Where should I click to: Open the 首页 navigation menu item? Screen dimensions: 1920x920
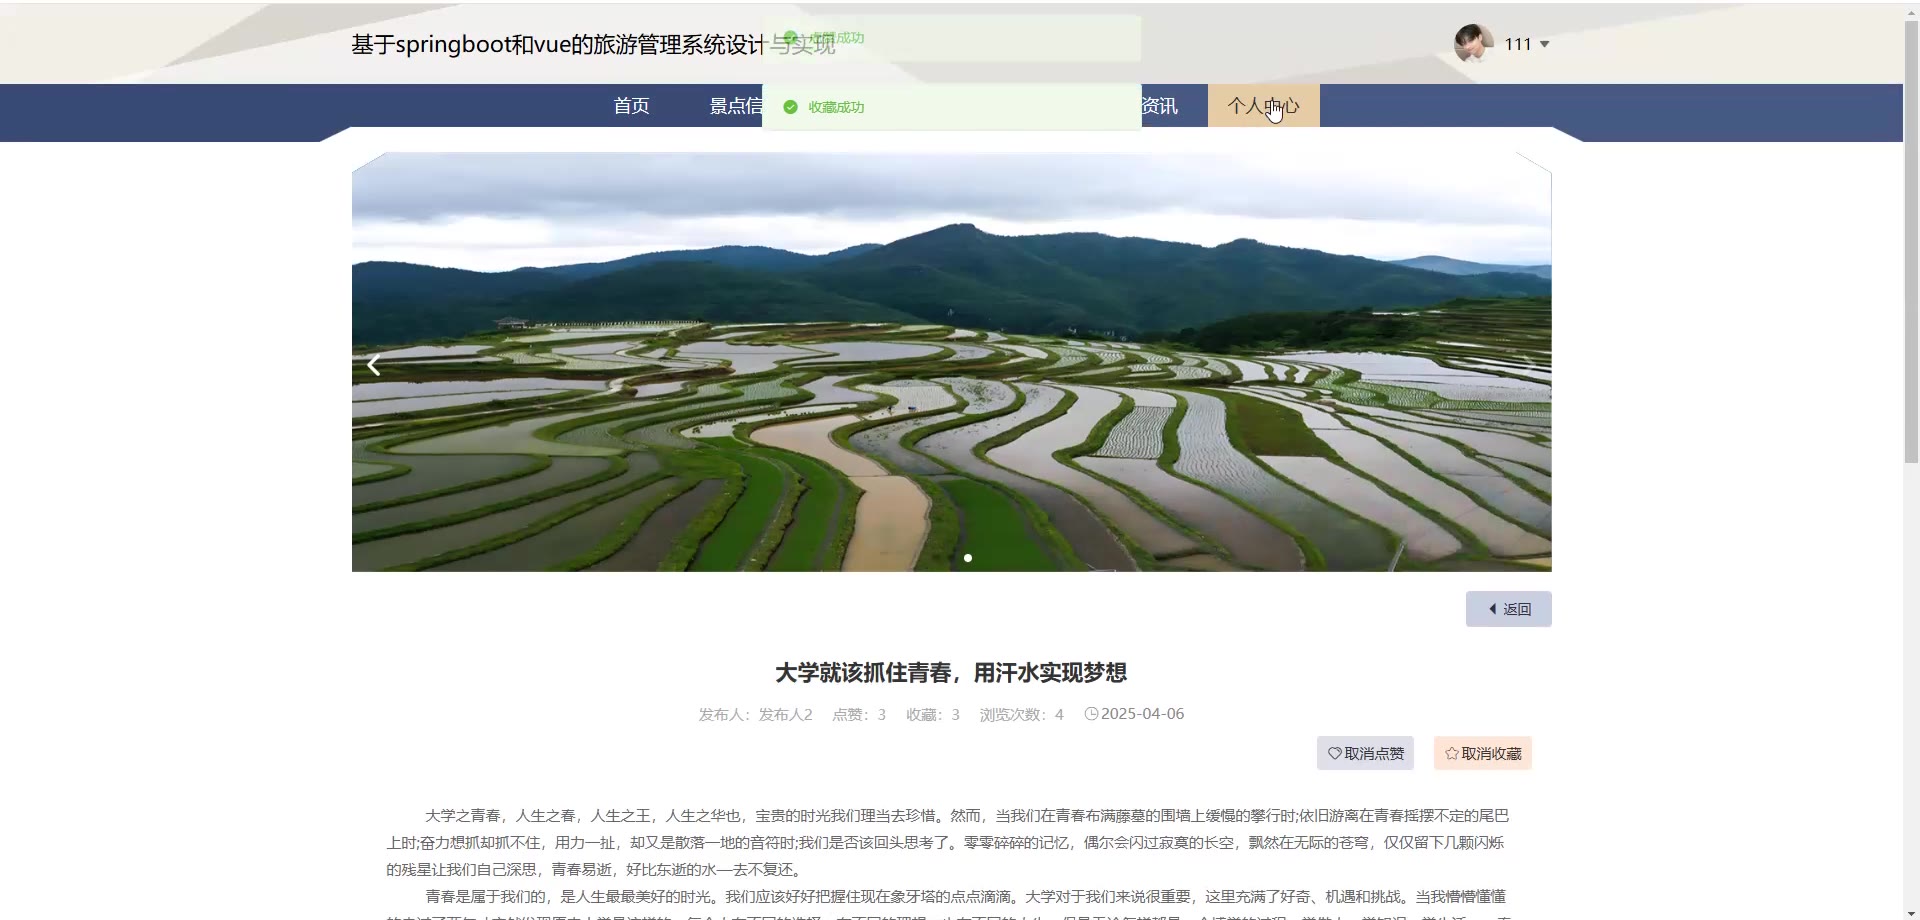(631, 106)
